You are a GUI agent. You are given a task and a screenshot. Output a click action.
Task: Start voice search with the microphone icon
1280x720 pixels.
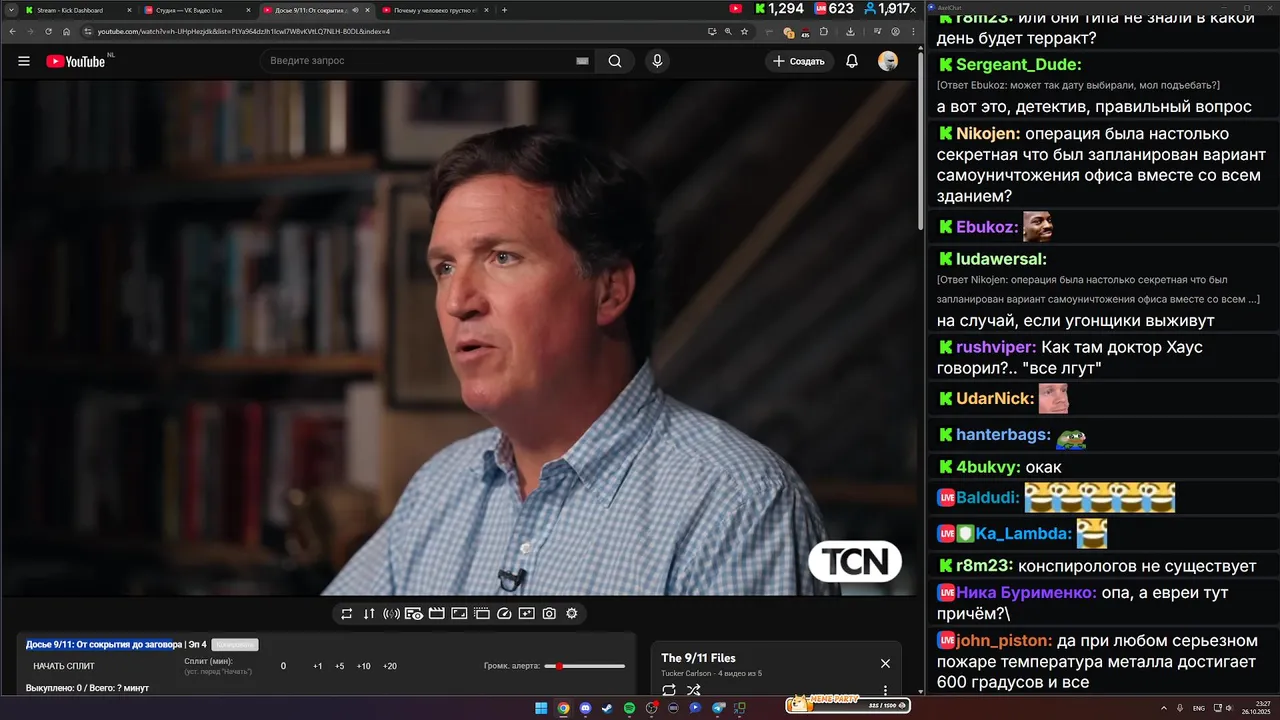[x=657, y=61]
